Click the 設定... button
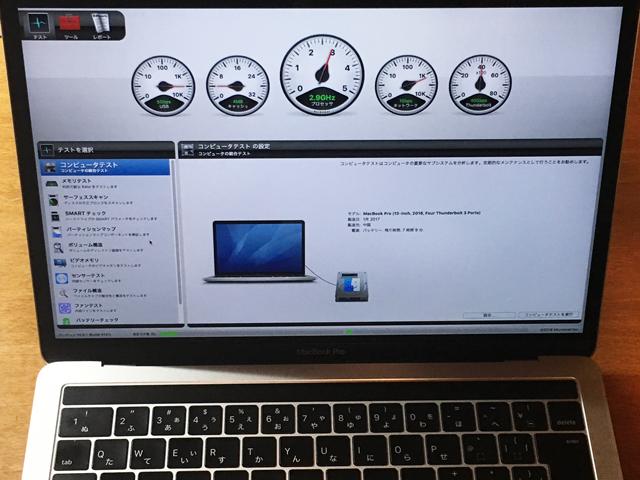 [489, 315]
